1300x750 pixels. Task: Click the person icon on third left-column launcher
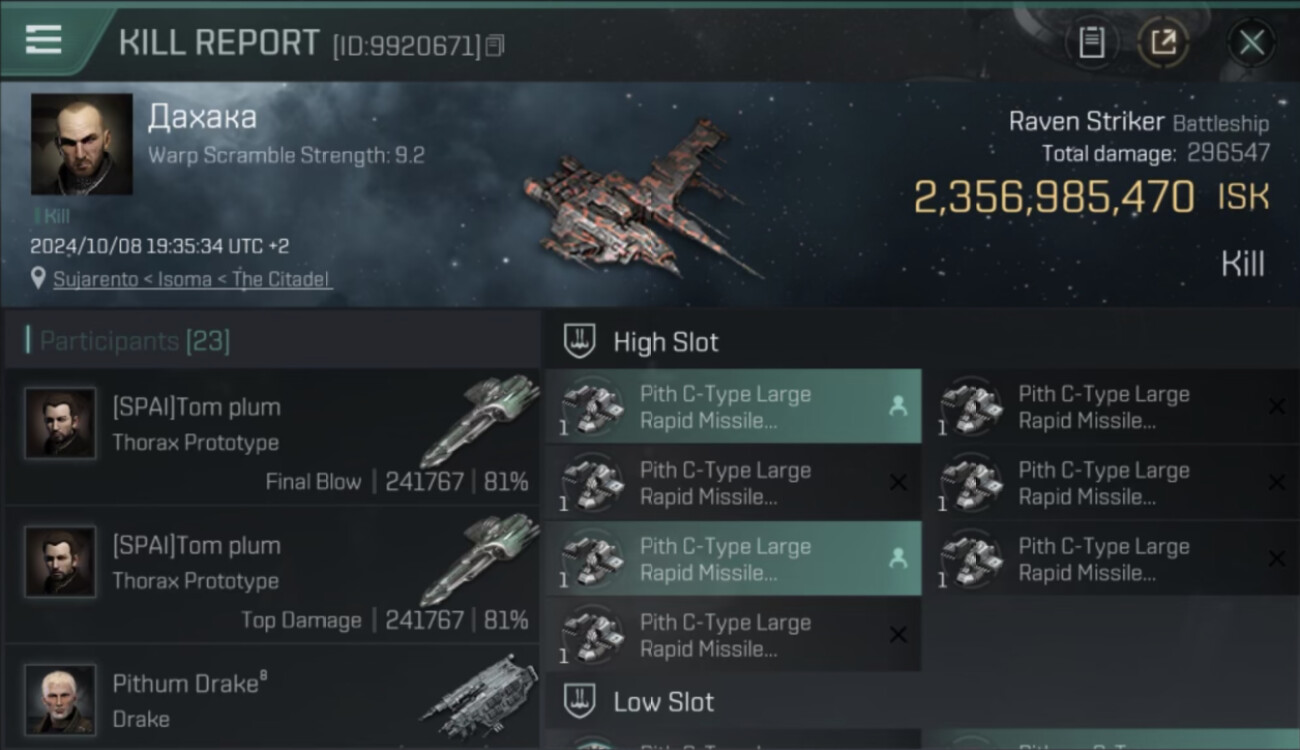click(897, 559)
